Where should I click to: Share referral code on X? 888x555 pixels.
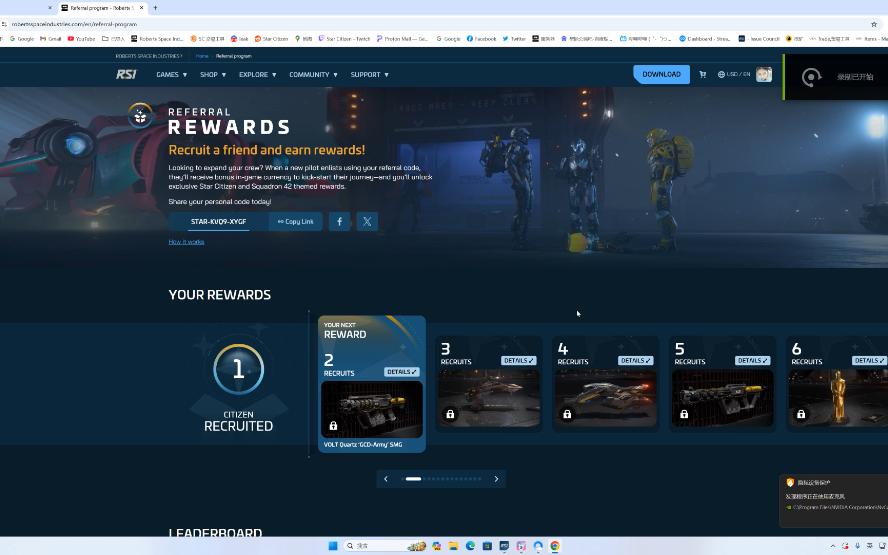pyautogui.click(x=367, y=221)
